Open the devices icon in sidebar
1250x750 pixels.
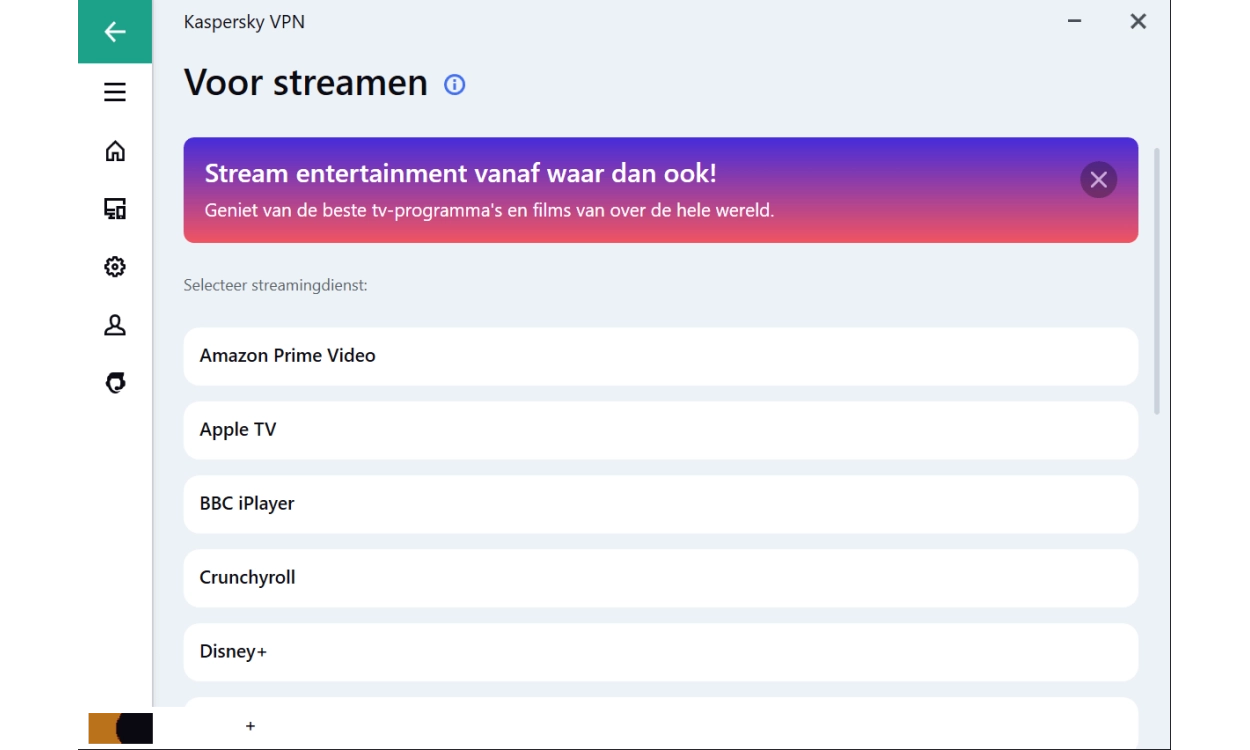pos(115,209)
